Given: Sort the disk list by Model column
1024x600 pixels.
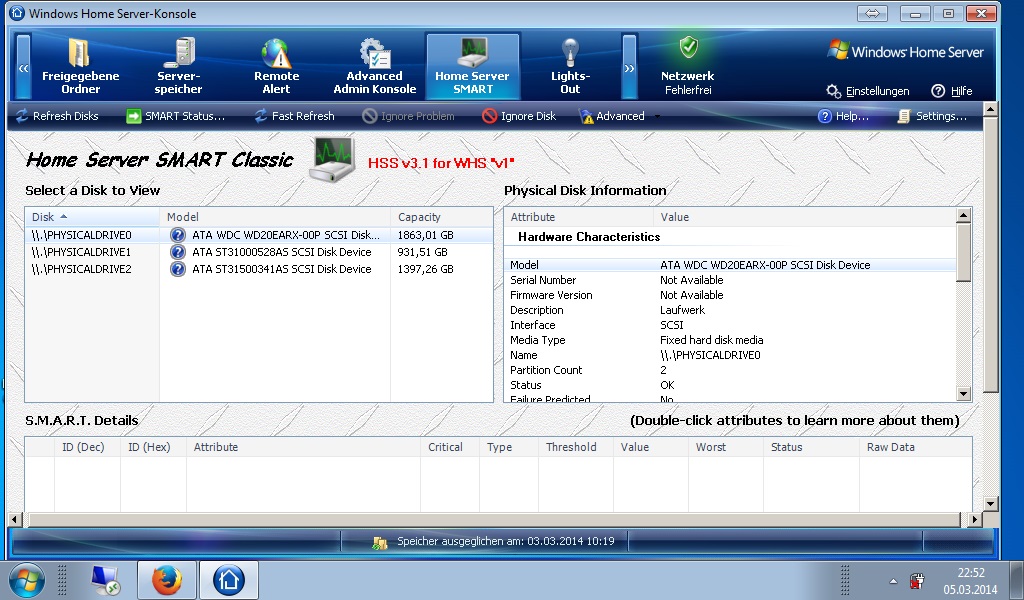Looking at the screenshot, I should click(275, 217).
